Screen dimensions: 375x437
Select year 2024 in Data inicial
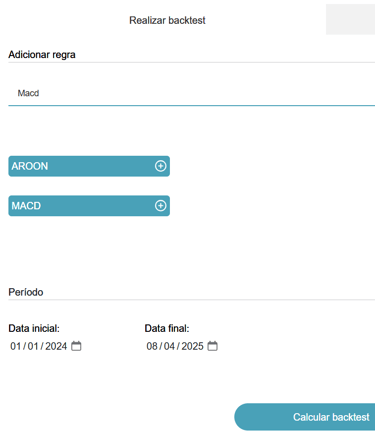click(x=56, y=346)
